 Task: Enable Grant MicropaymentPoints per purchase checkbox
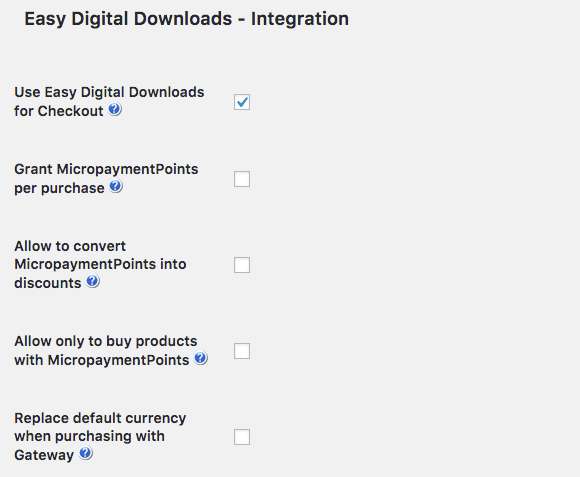tap(242, 179)
